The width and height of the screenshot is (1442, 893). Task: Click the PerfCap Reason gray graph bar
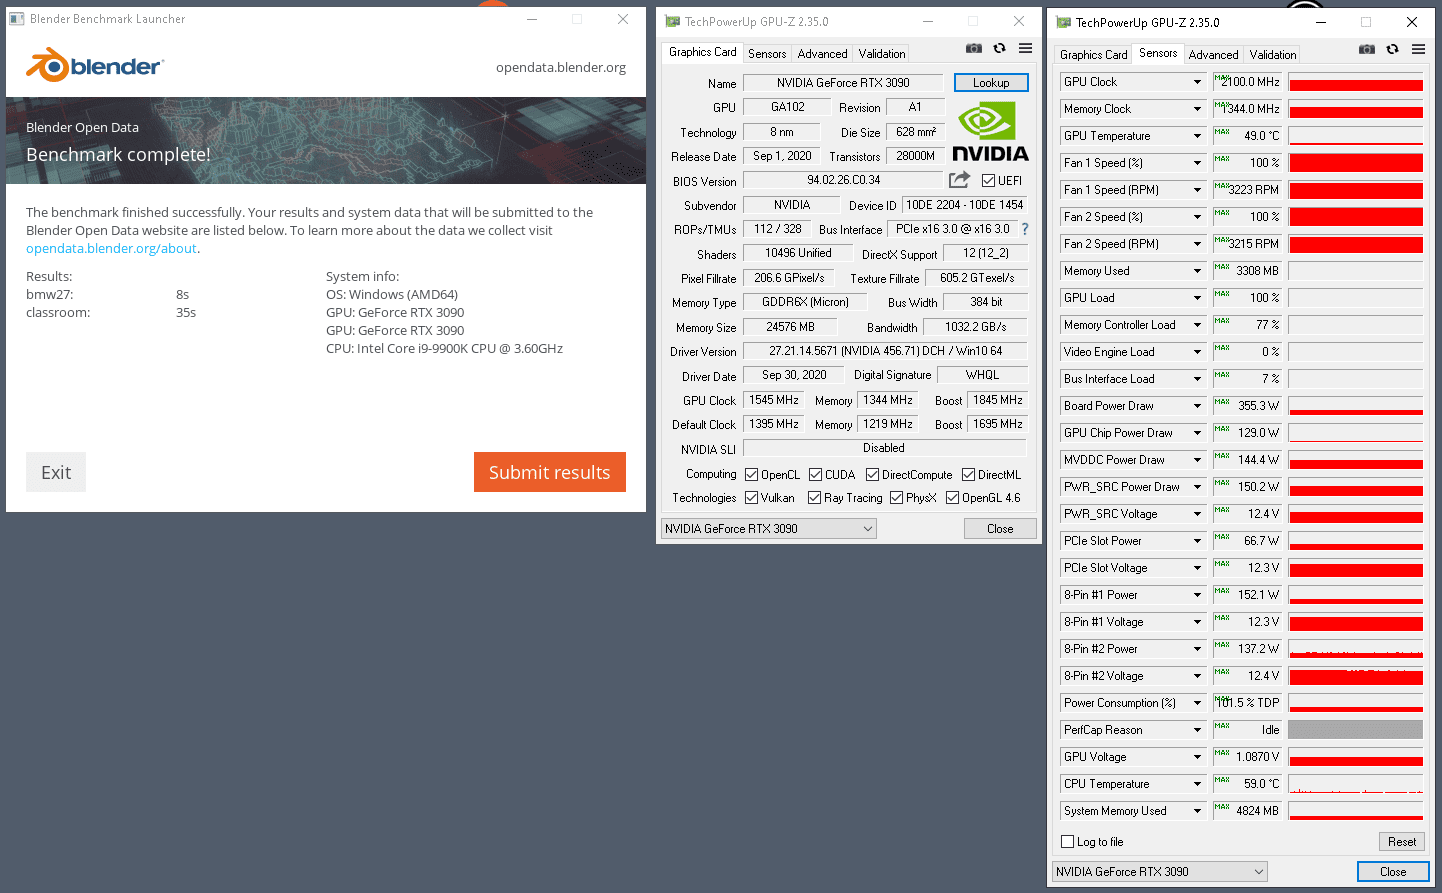pyautogui.click(x=1356, y=730)
